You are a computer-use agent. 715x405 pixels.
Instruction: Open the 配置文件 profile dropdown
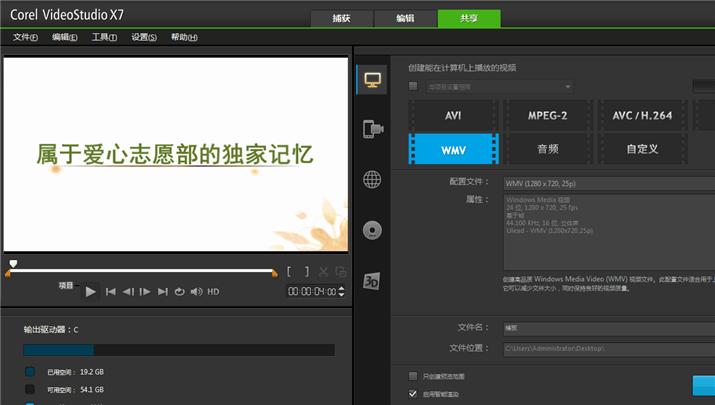[x=609, y=183]
